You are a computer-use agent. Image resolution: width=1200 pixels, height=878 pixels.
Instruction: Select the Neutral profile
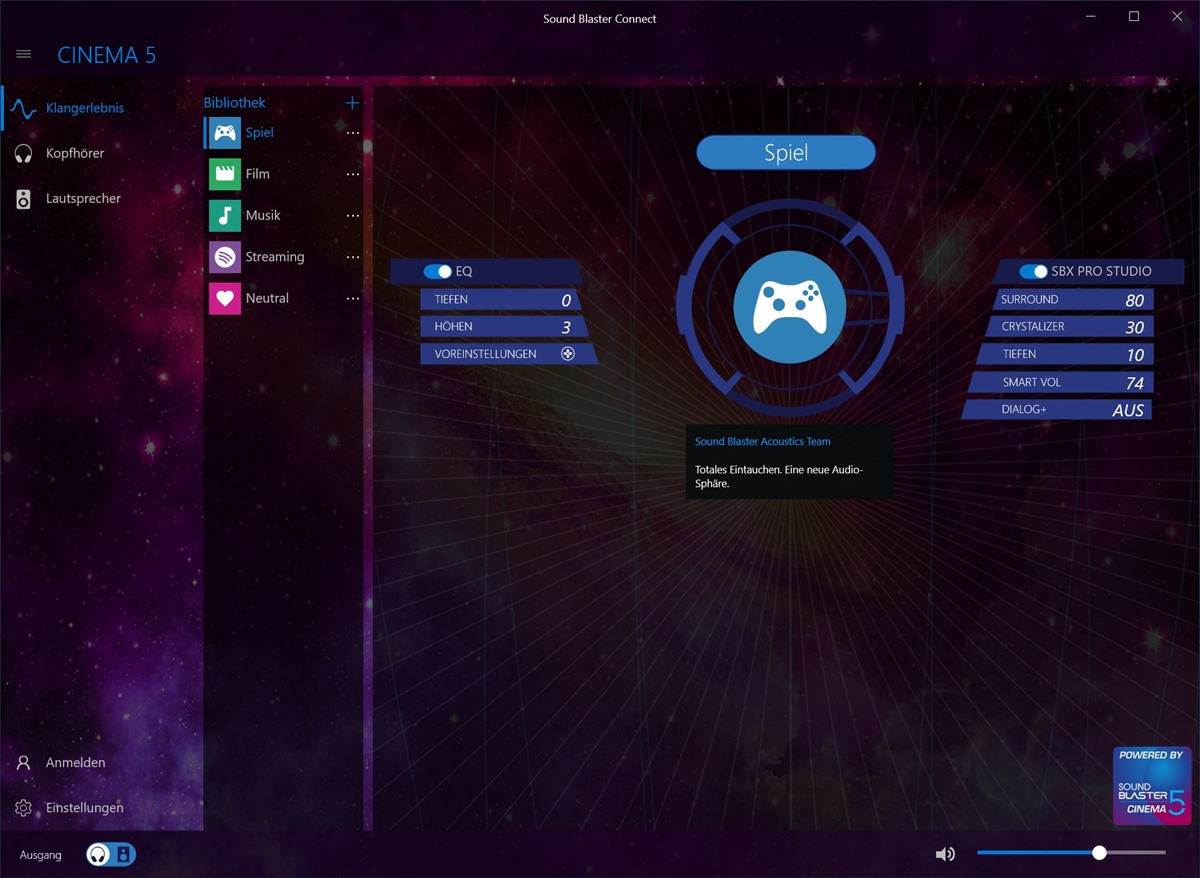pyautogui.click(x=285, y=298)
